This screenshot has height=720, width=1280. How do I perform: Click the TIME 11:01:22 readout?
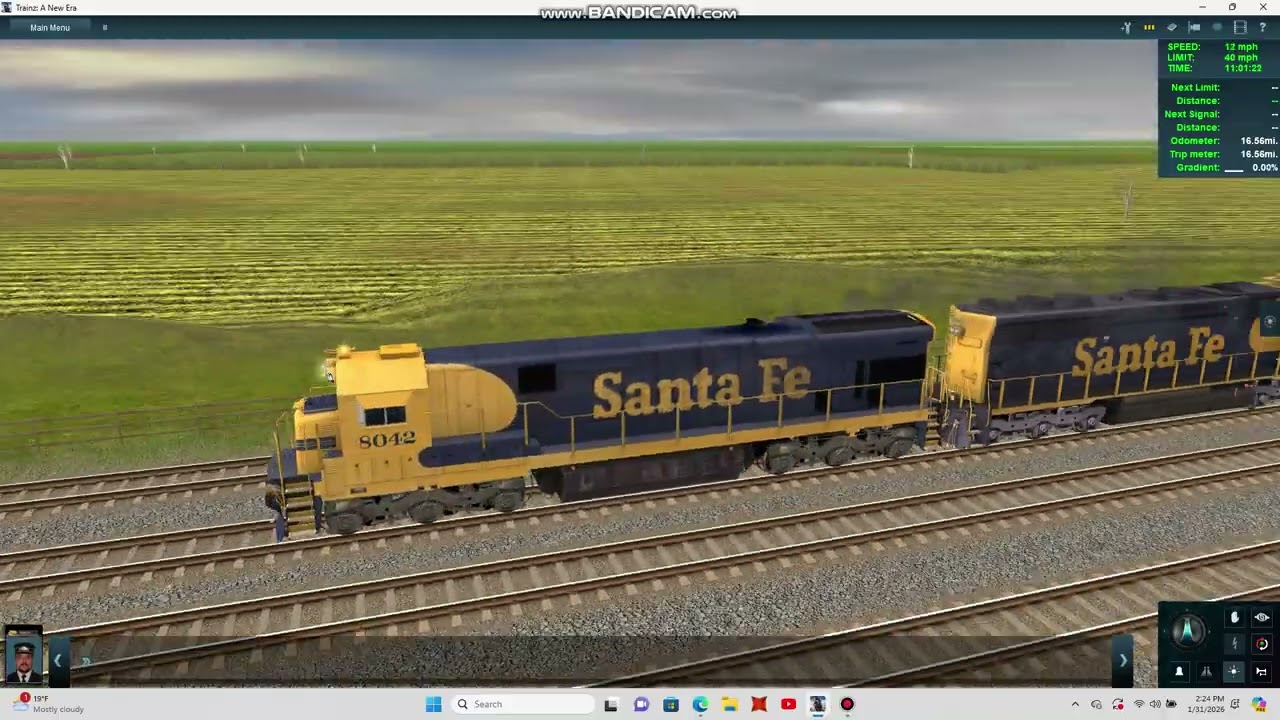point(1214,69)
